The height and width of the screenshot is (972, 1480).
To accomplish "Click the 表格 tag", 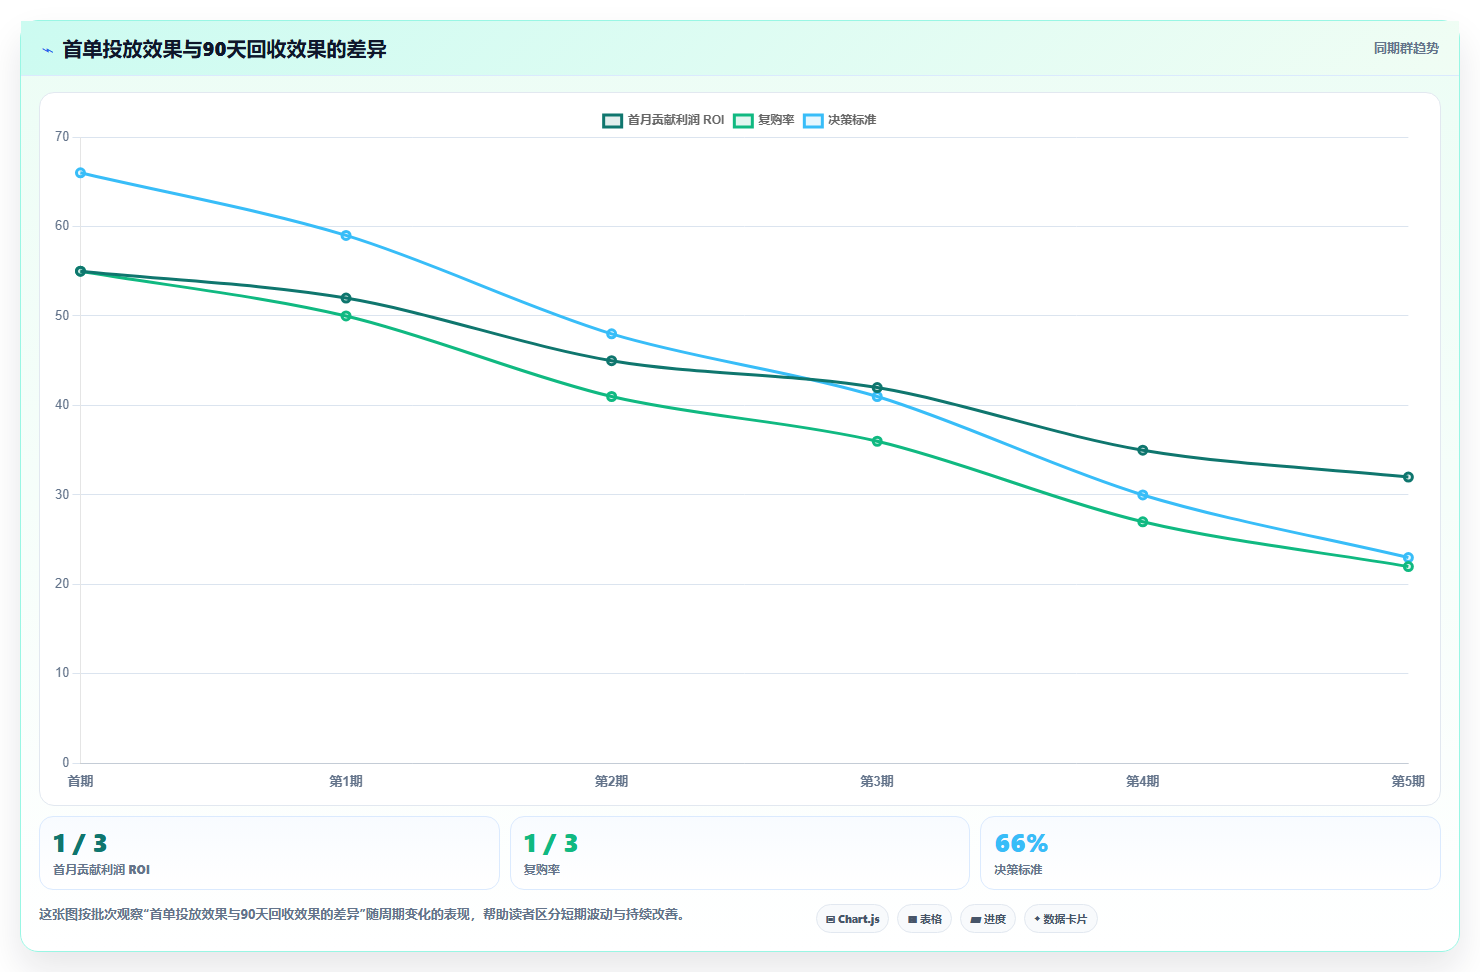I will click(924, 919).
